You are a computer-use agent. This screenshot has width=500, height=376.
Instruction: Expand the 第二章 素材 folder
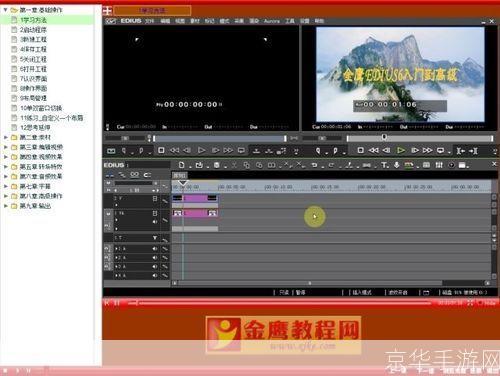(x=5, y=137)
